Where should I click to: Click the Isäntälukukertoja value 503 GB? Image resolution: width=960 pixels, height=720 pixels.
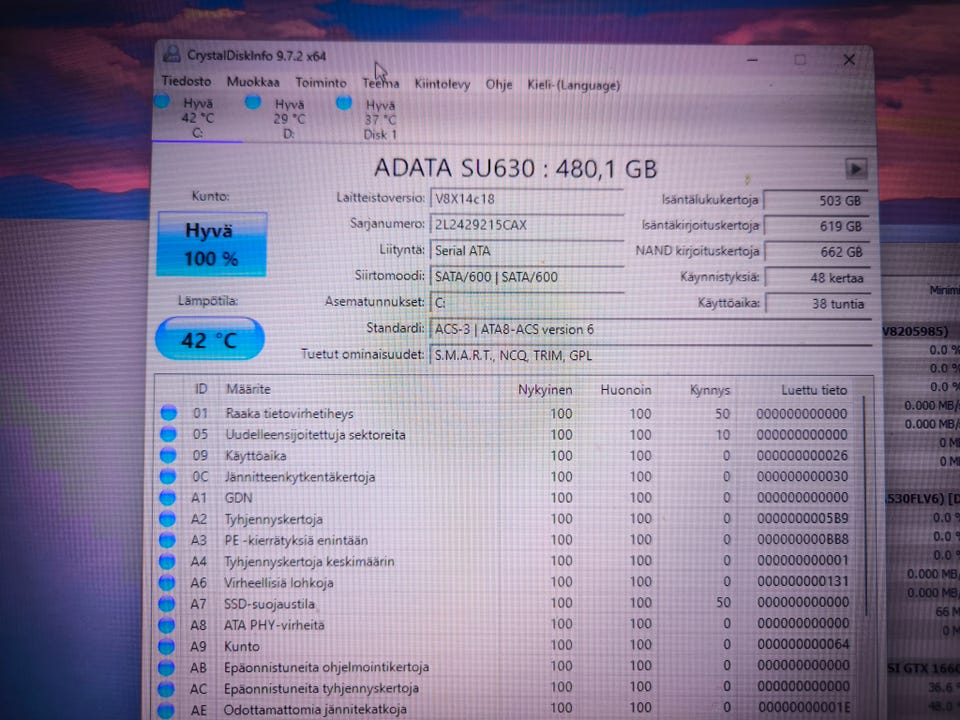click(x=817, y=200)
